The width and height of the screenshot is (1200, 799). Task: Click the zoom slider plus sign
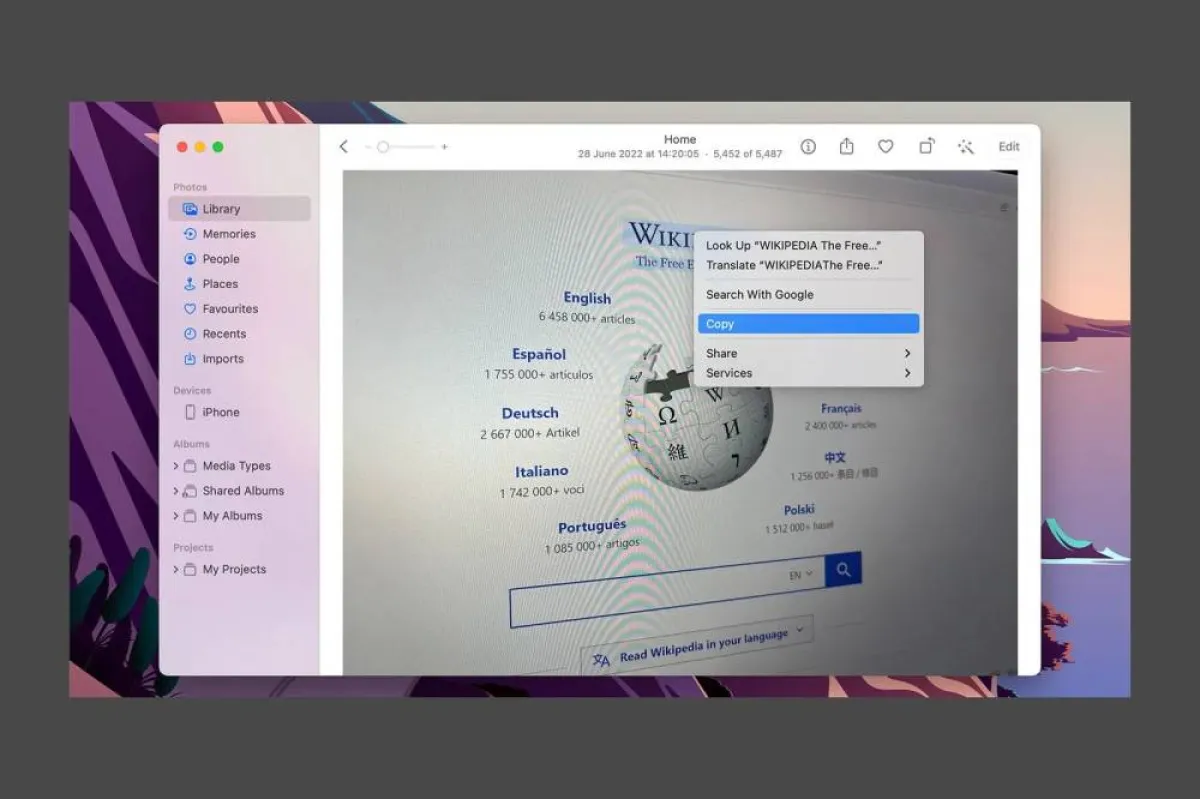[x=445, y=147]
